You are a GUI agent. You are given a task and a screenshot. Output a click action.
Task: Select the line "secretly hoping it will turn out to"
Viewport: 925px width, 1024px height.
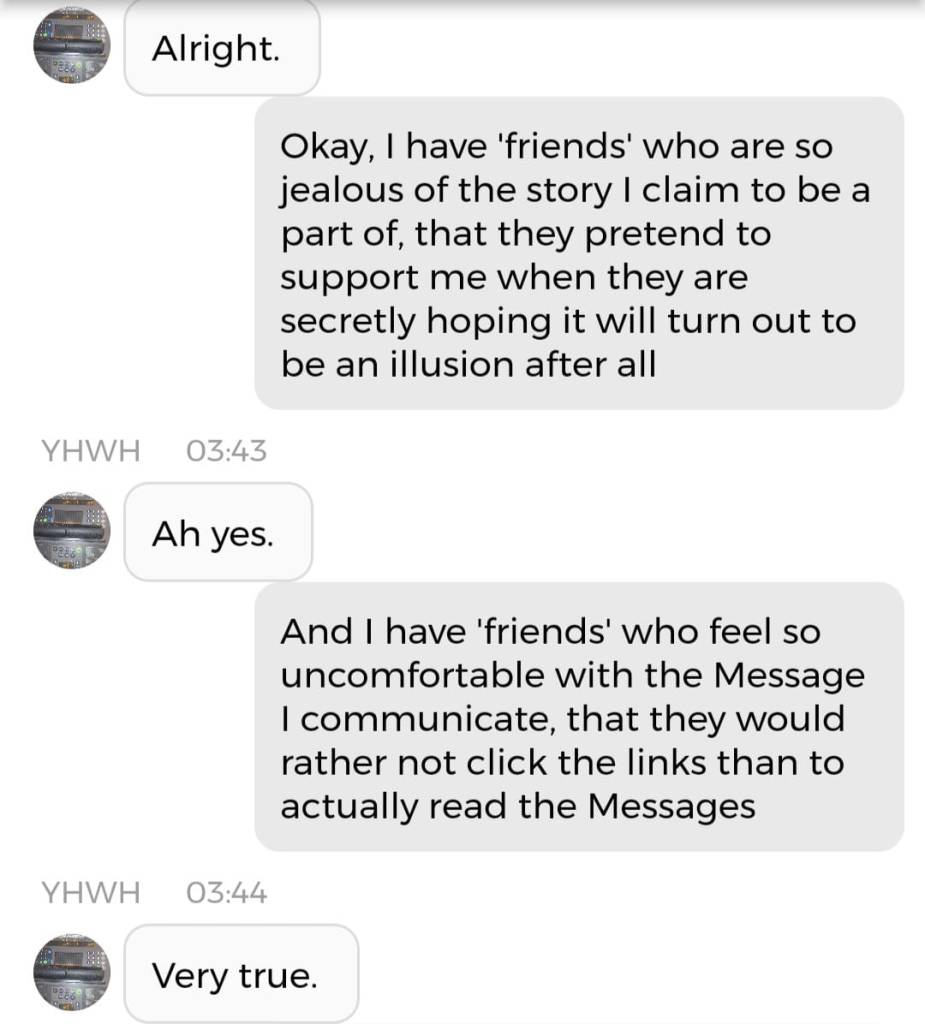click(568, 321)
